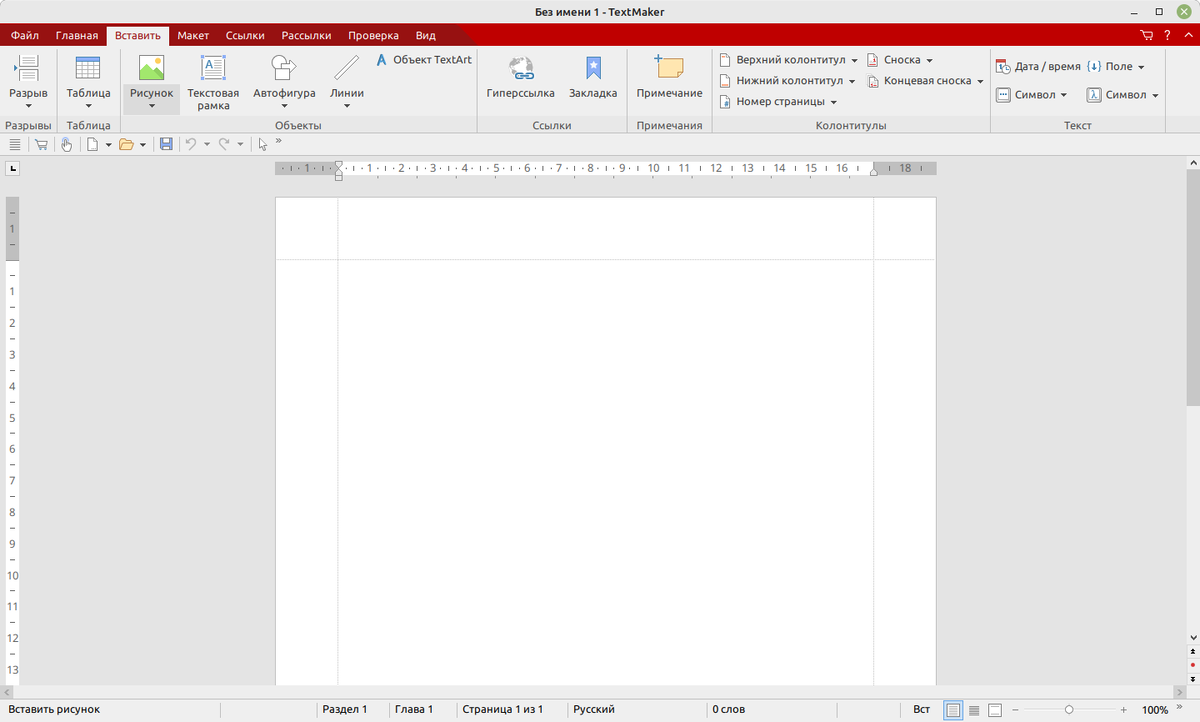Image resolution: width=1200 pixels, height=722 pixels.
Task: Switch to outline master-page view mode
Action: coord(995,710)
